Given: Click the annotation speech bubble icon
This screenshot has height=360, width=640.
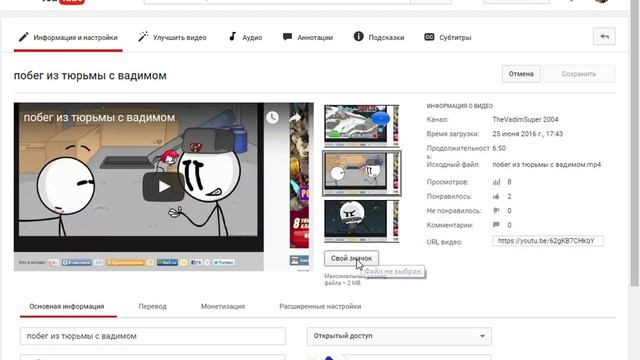Looking at the screenshot, I should (287, 37).
